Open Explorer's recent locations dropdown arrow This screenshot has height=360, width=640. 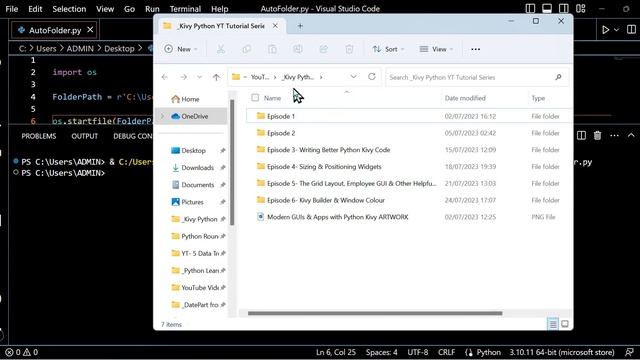[199, 77]
